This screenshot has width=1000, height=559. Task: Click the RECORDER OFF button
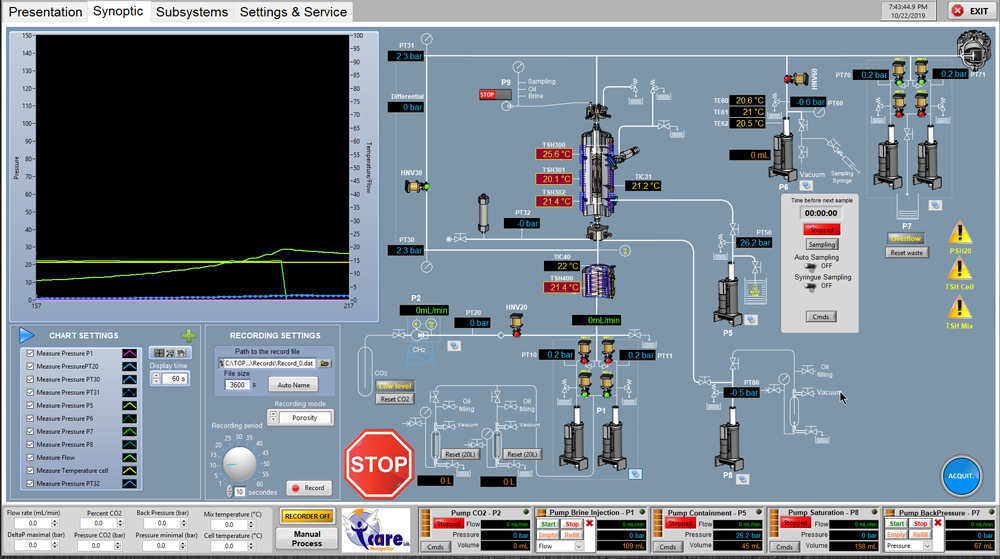click(x=307, y=516)
